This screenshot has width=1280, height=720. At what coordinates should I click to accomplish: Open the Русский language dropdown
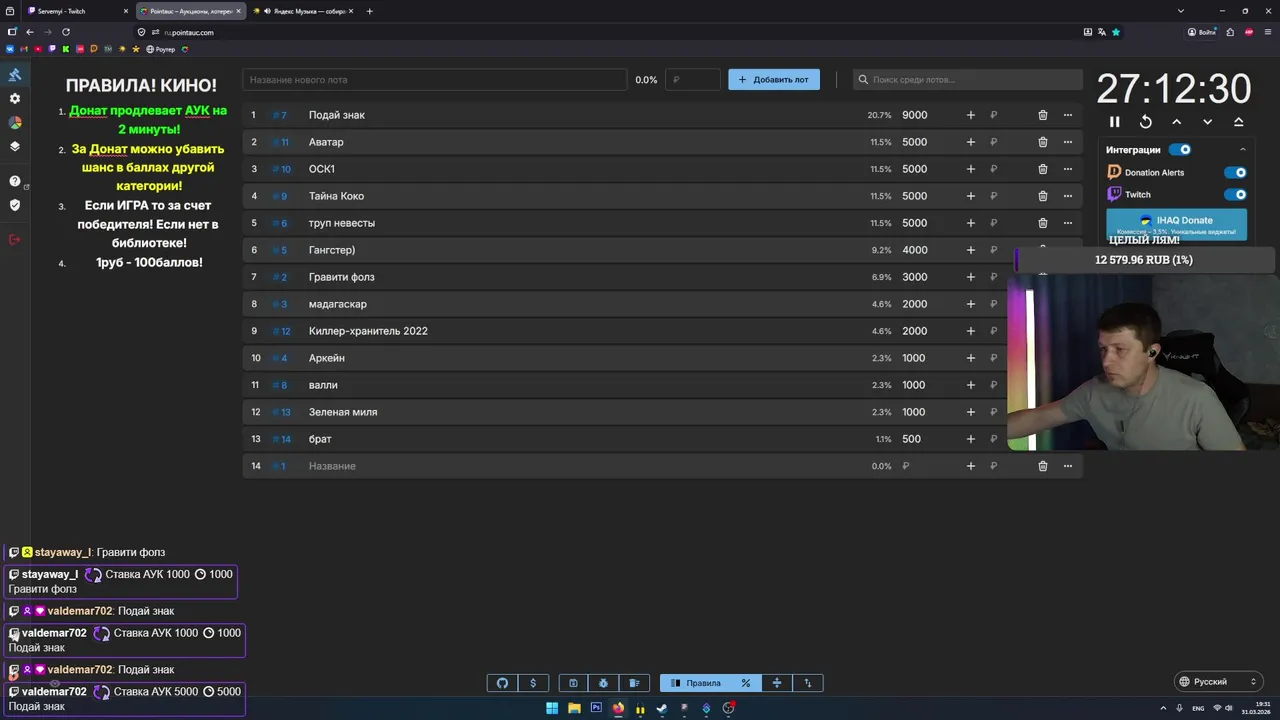[x=1218, y=682]
